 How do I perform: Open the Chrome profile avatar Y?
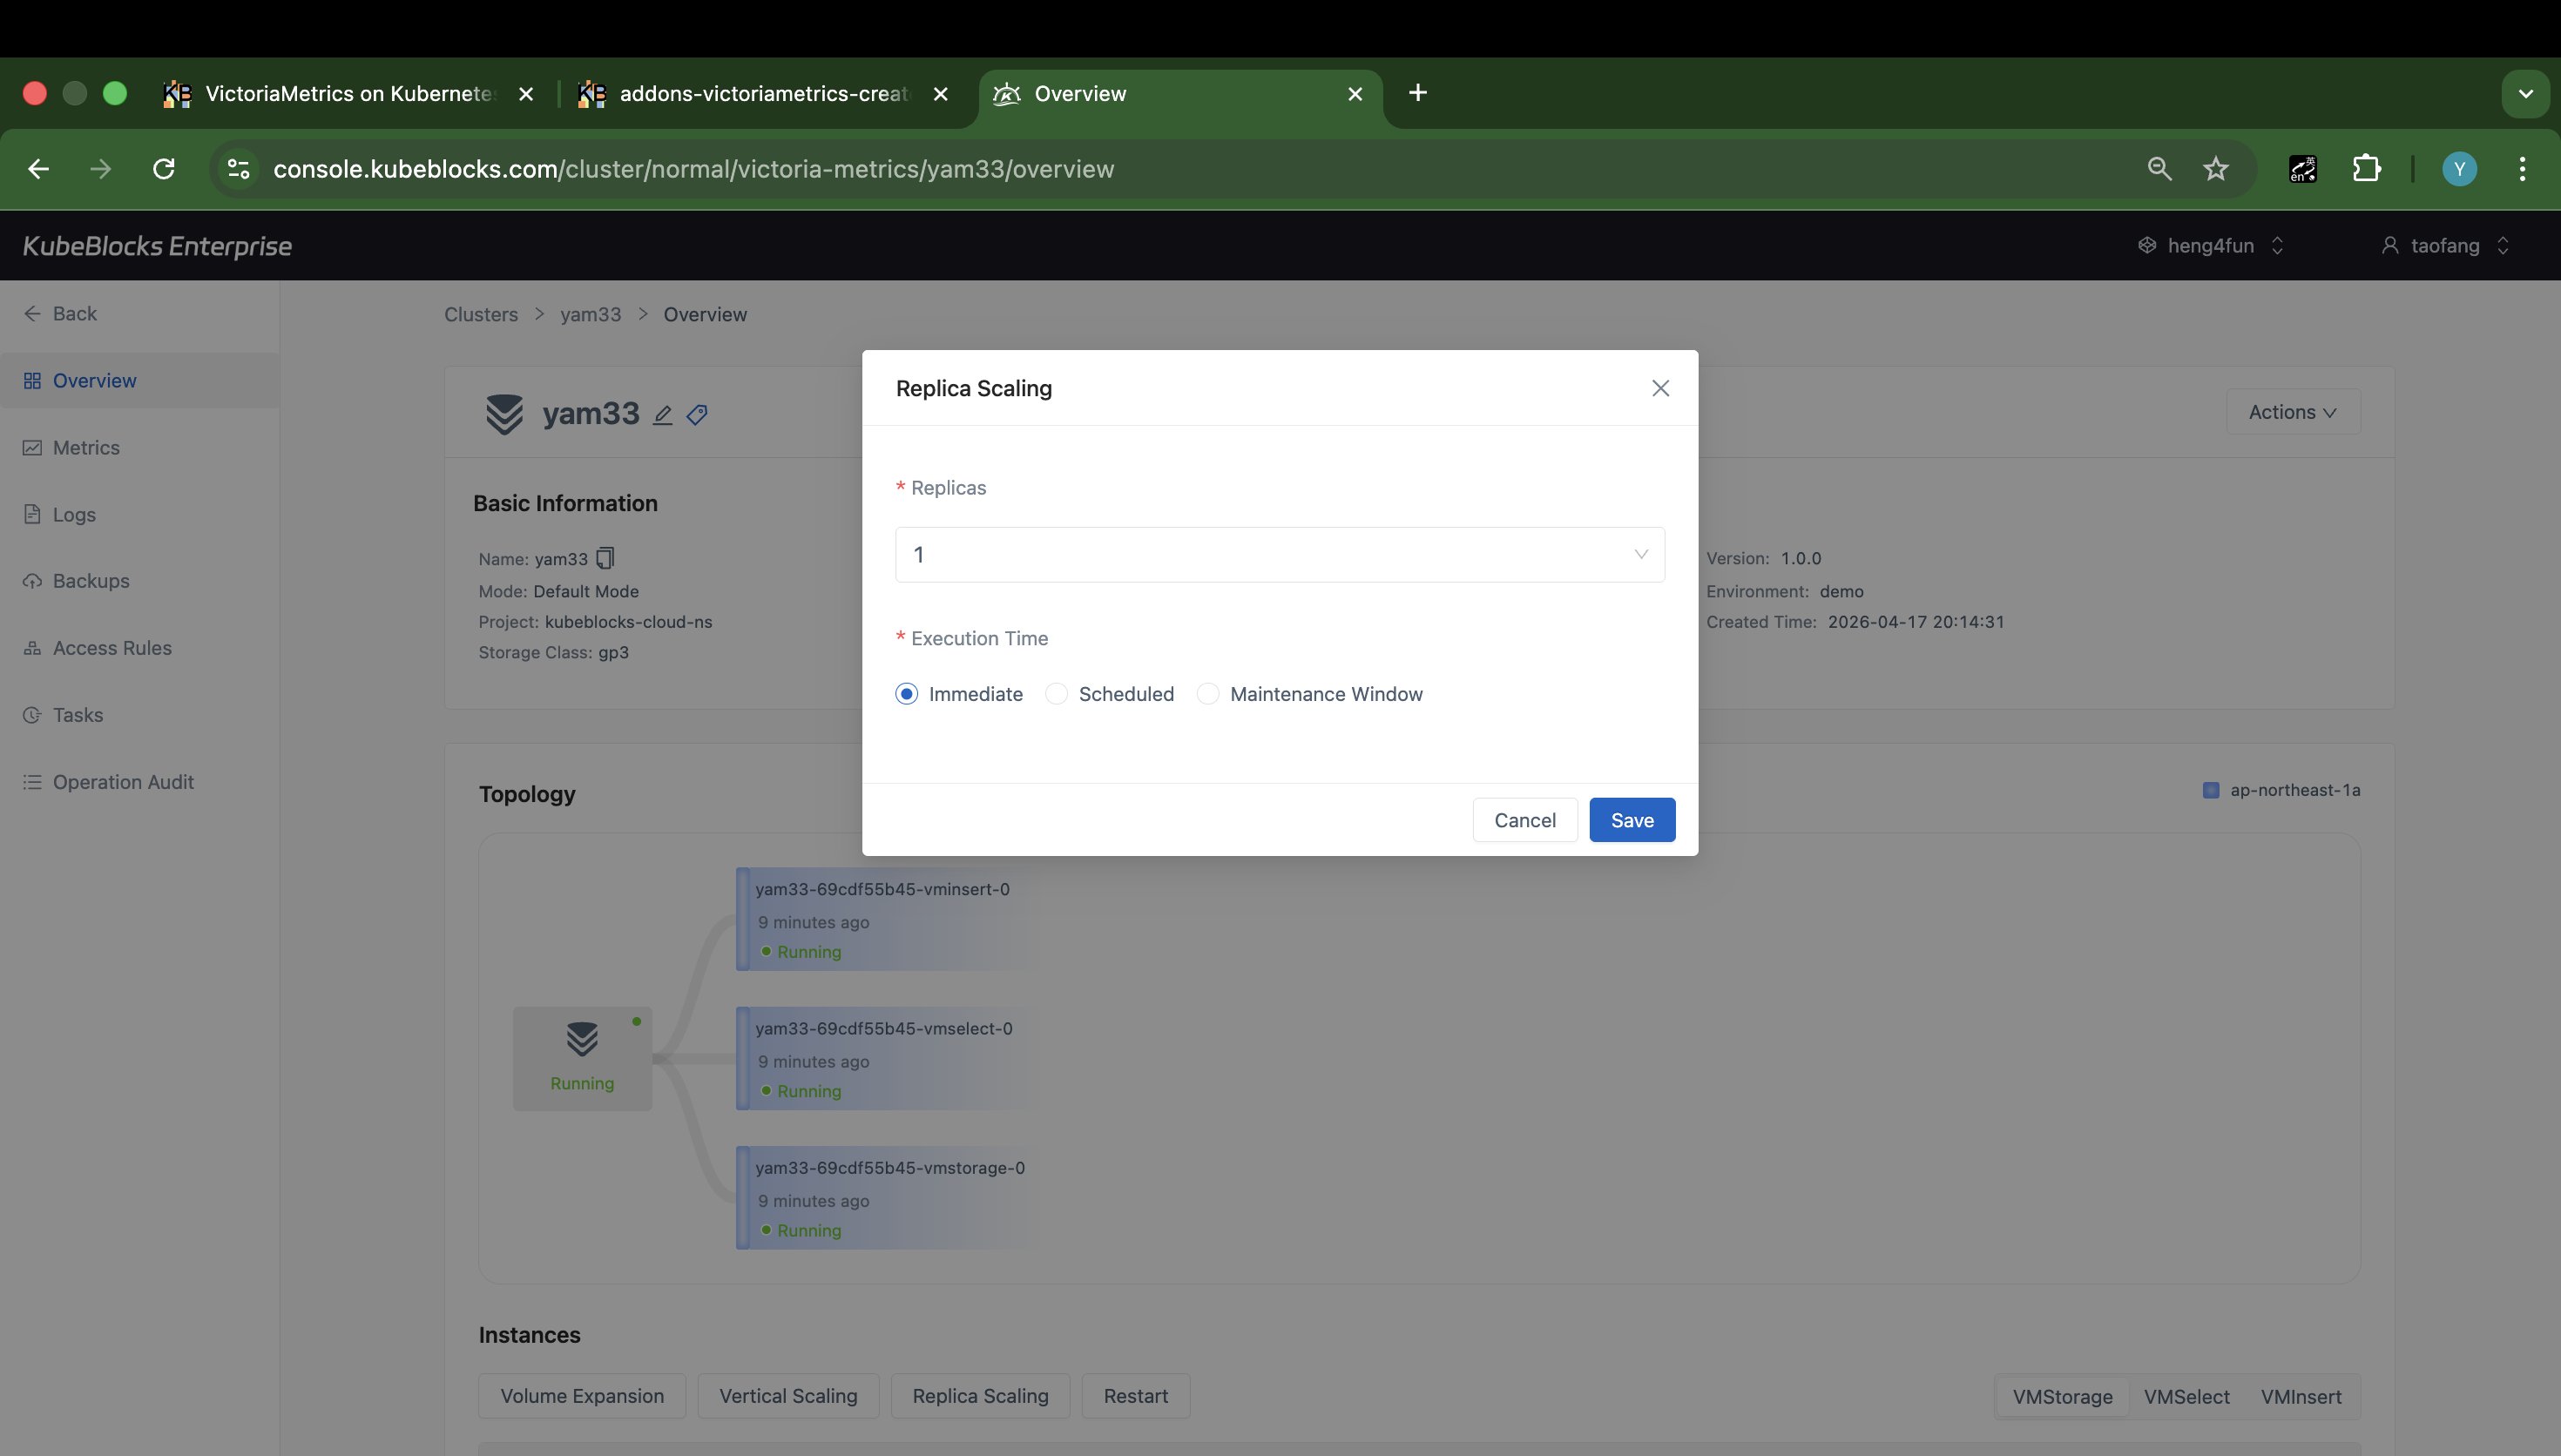click(2459, 169)
